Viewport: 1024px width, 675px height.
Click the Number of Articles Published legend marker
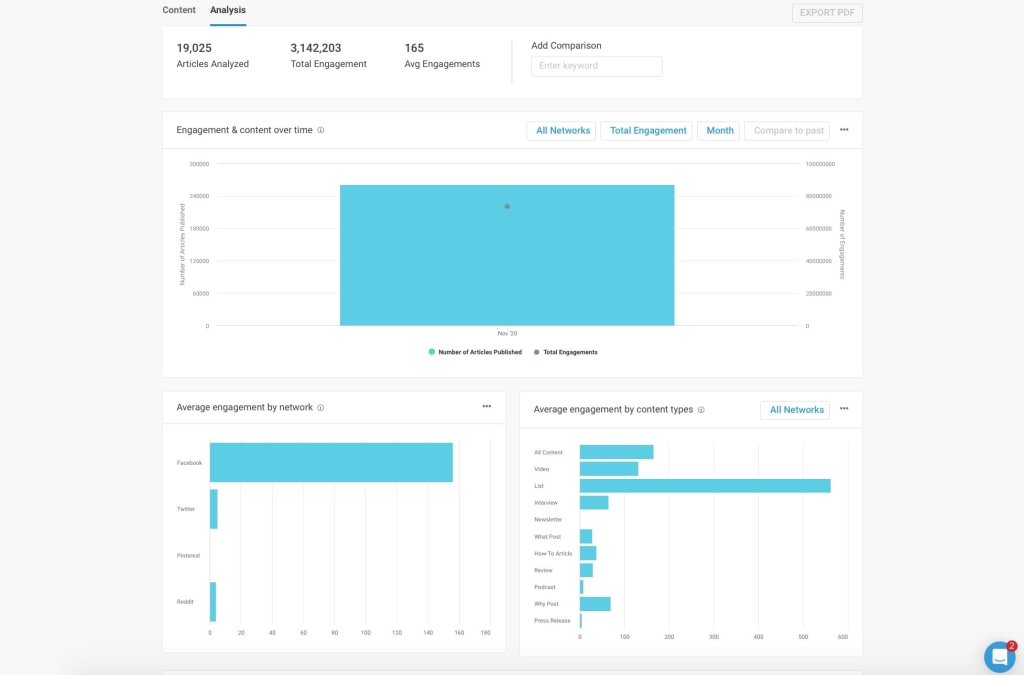(433, 351)
